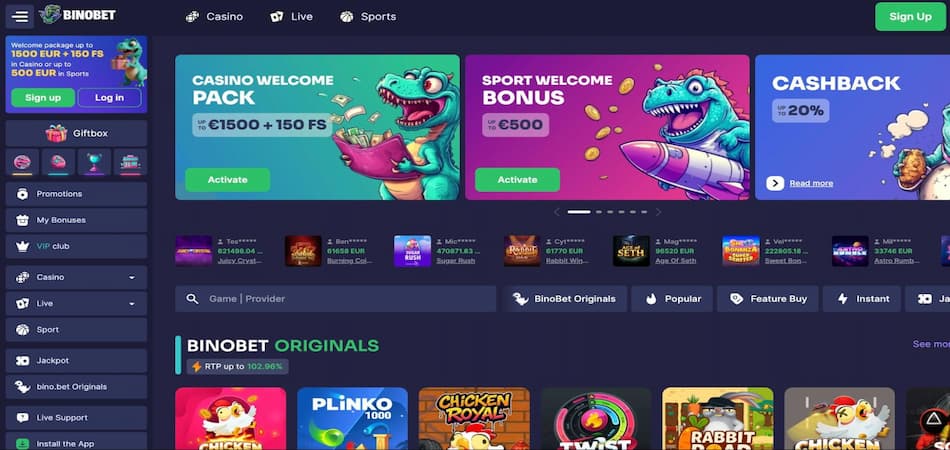950x450 pixels.
Task: Open the Live tab in top navigation
Action: coord(292,17)
